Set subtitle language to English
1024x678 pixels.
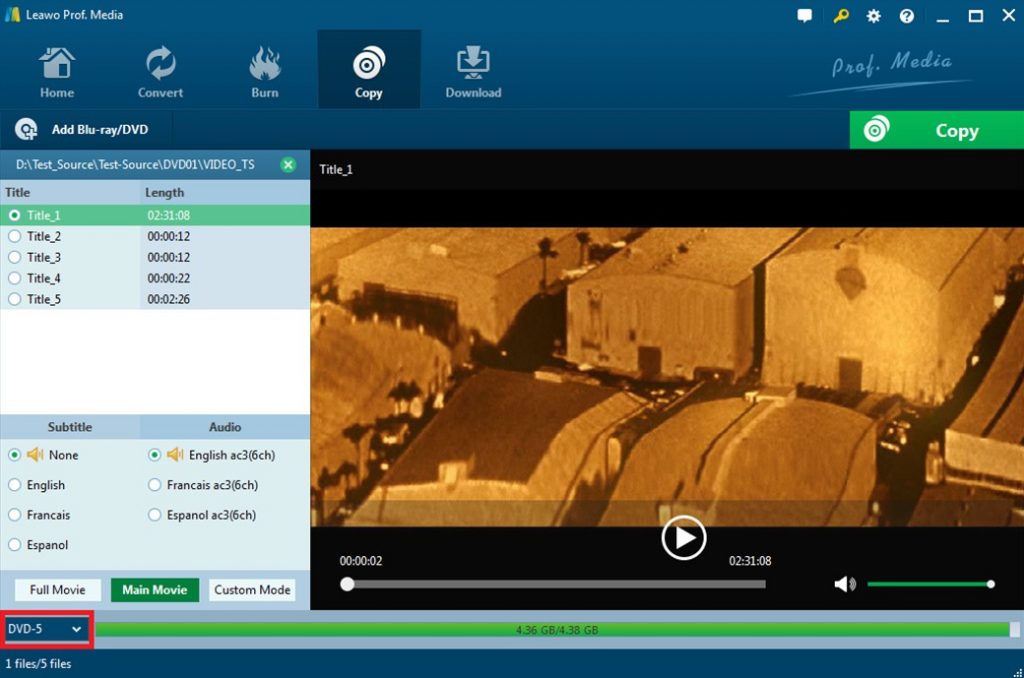pyautogui.click(x=14, y=485)
